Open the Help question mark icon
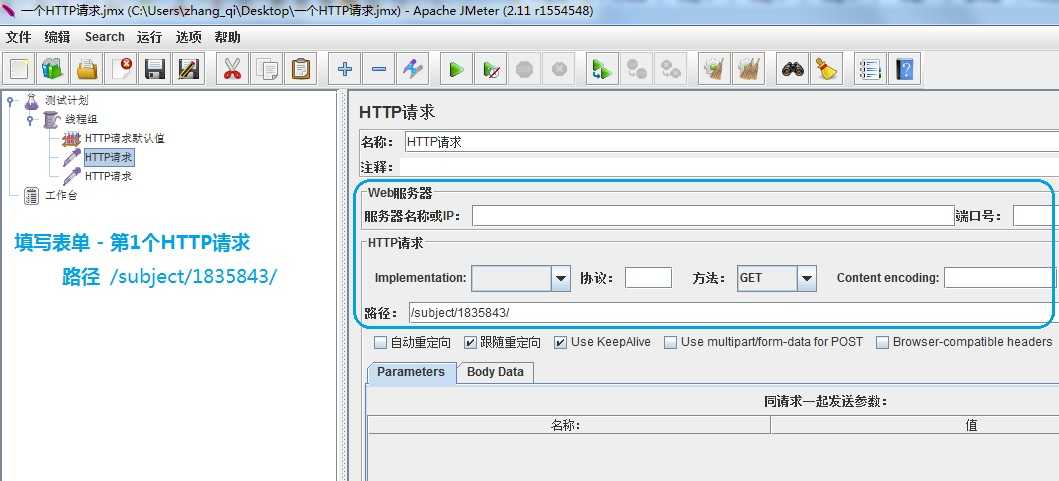 [904, 69]
